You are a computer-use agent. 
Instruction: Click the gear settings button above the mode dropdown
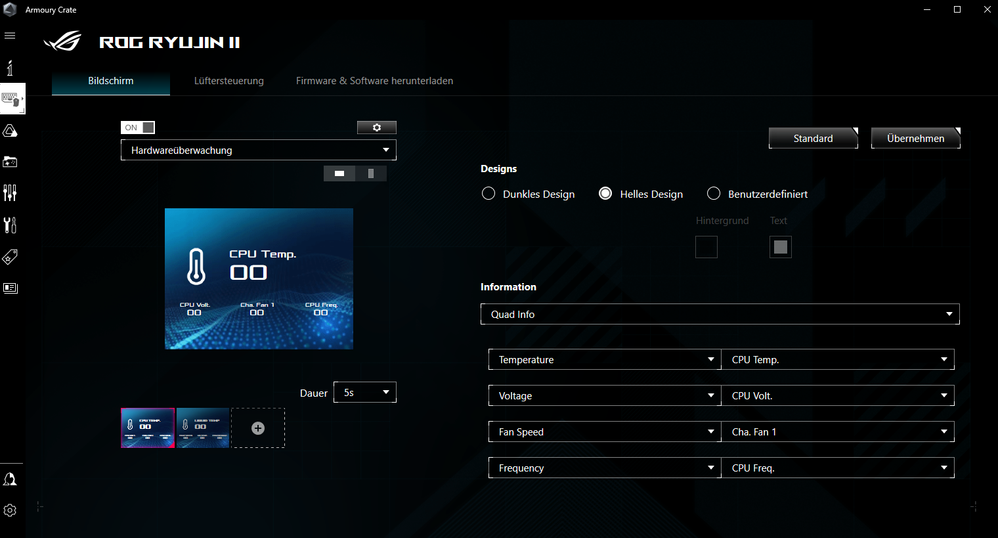[377, 127]
